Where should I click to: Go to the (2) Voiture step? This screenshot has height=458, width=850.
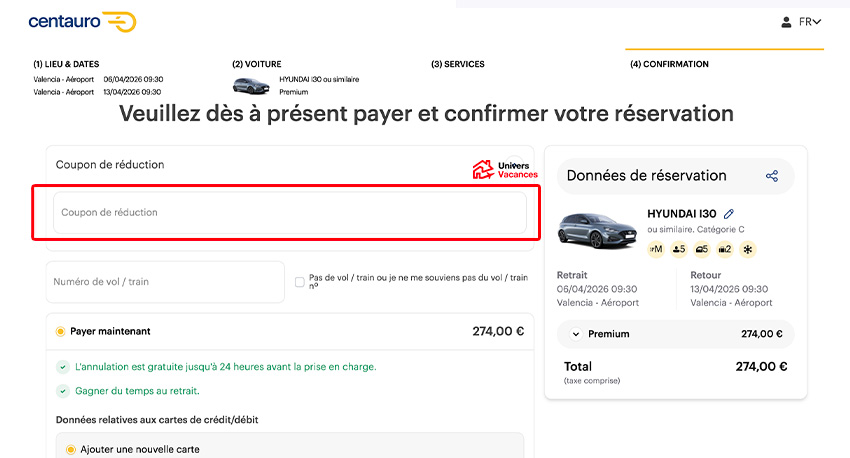tap(257, 64)
